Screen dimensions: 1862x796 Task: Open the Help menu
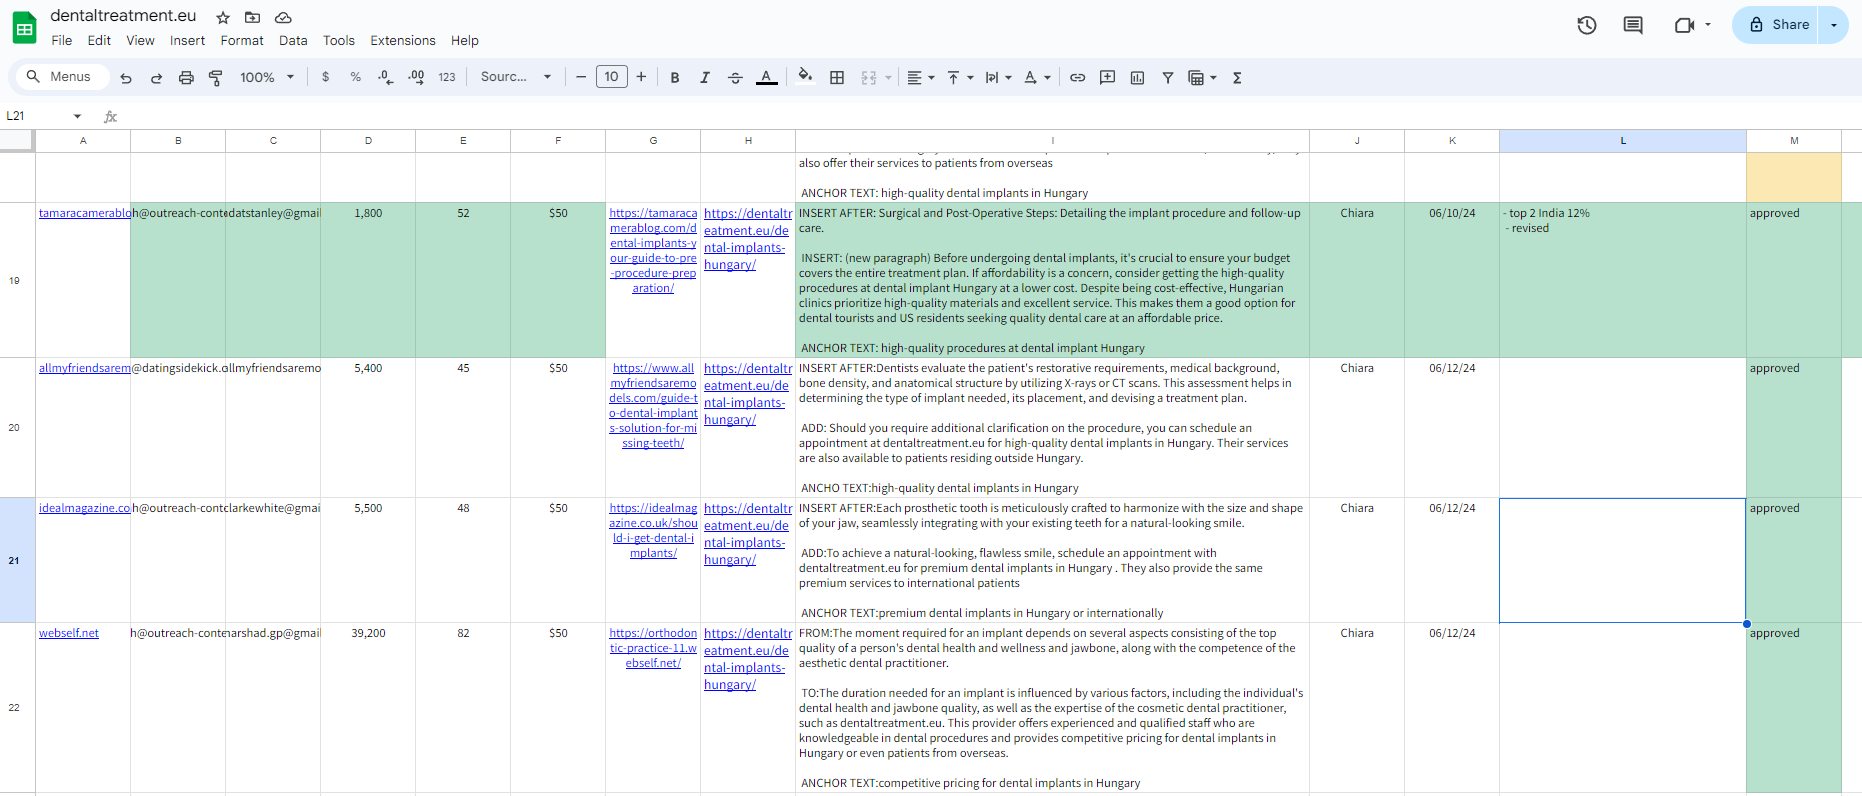click(x=465, y=41)
